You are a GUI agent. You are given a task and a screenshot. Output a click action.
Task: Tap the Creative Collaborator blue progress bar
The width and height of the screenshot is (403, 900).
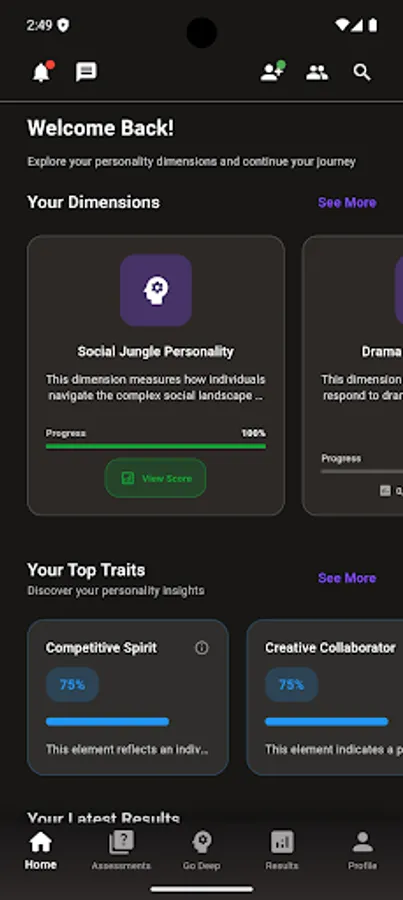pos(327,722)
